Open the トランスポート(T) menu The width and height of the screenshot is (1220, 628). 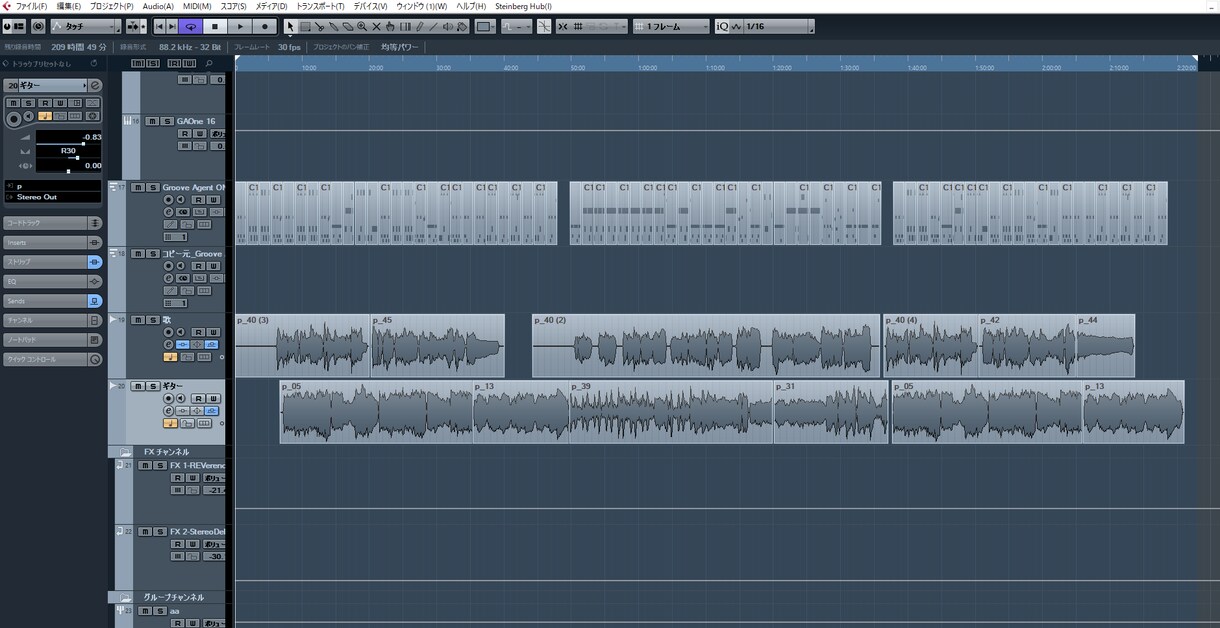320,6
